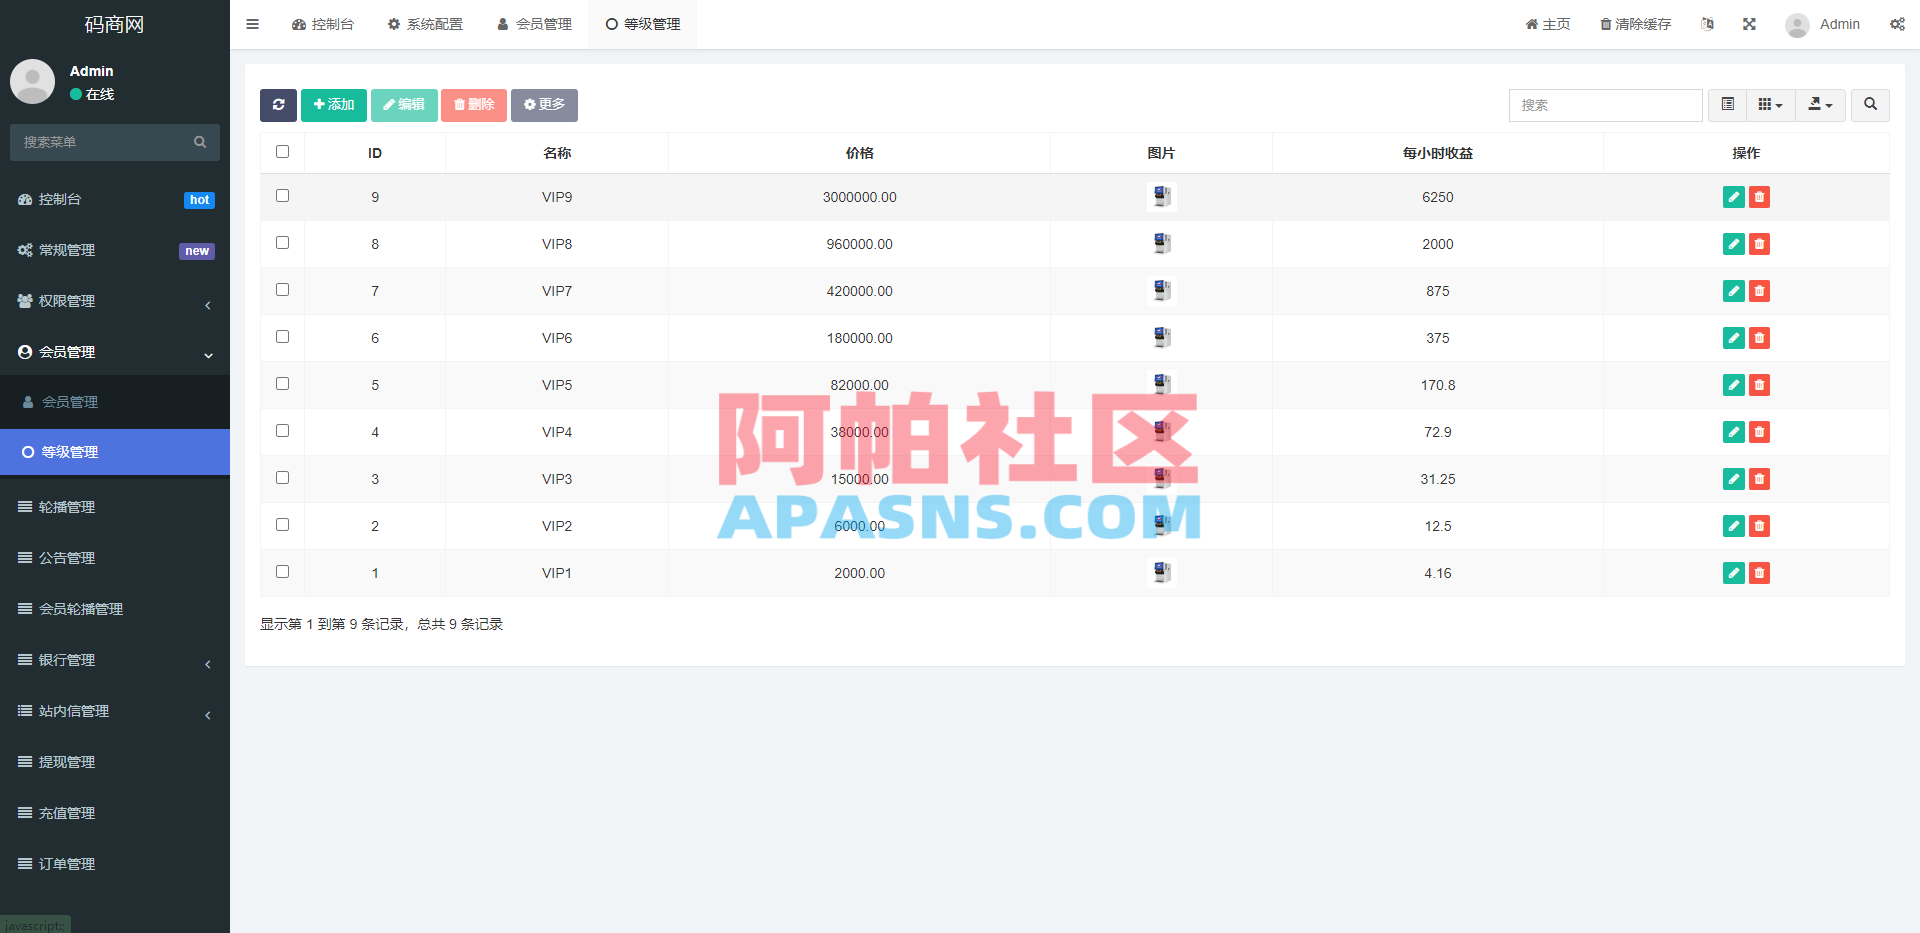Check the checkbox for VIP2 row
This screenshot has height=933, width=1920.
click(282, 524)
